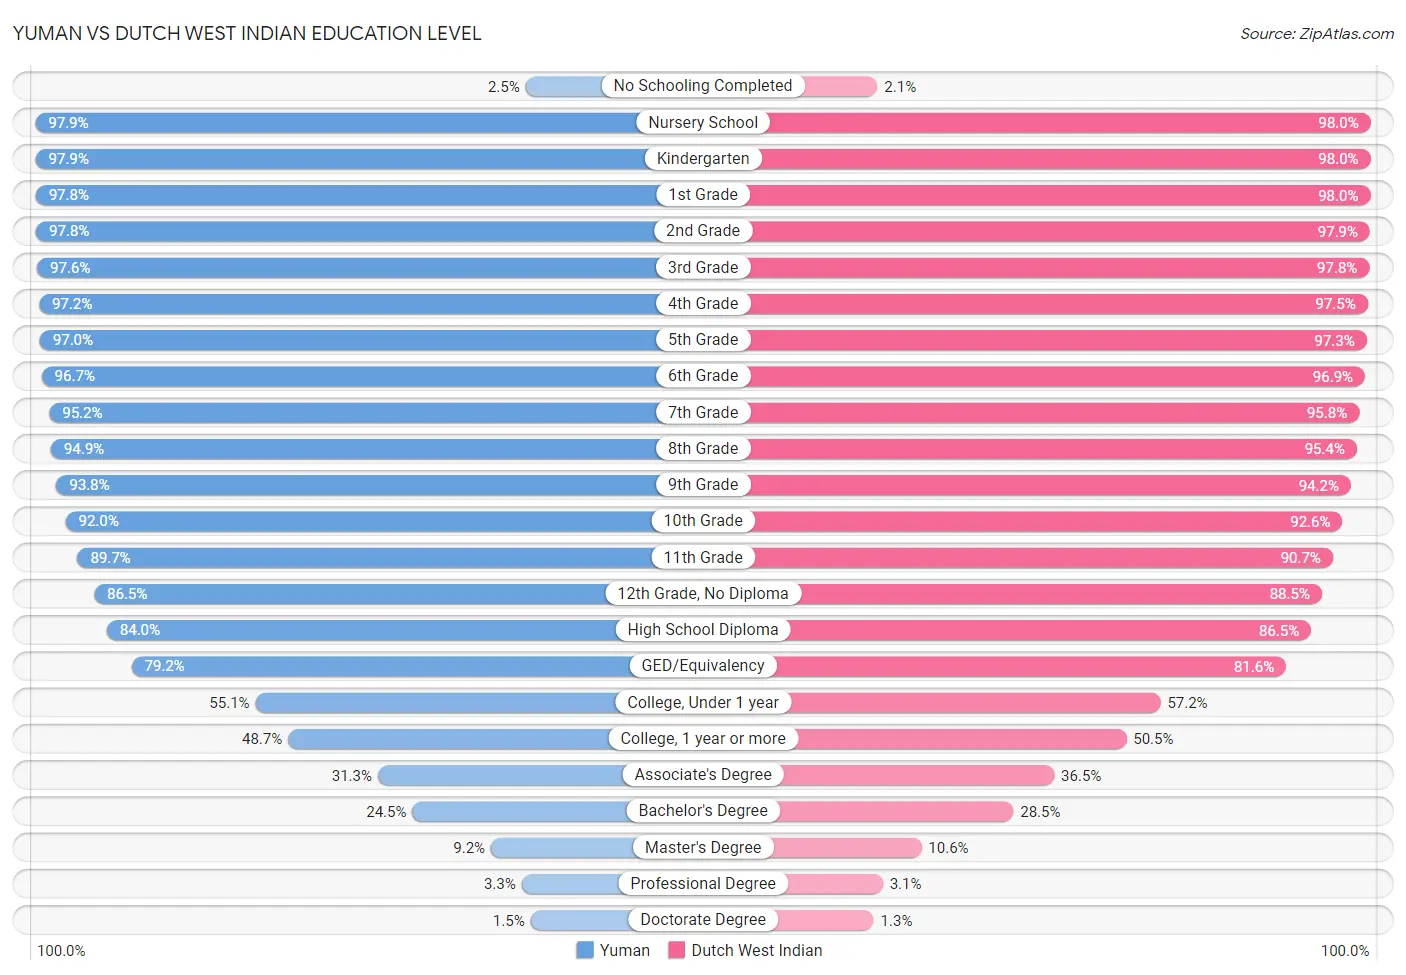
Task: Click the Dutch West Indian pink legend swatch
Action: [x=677, y=950]
